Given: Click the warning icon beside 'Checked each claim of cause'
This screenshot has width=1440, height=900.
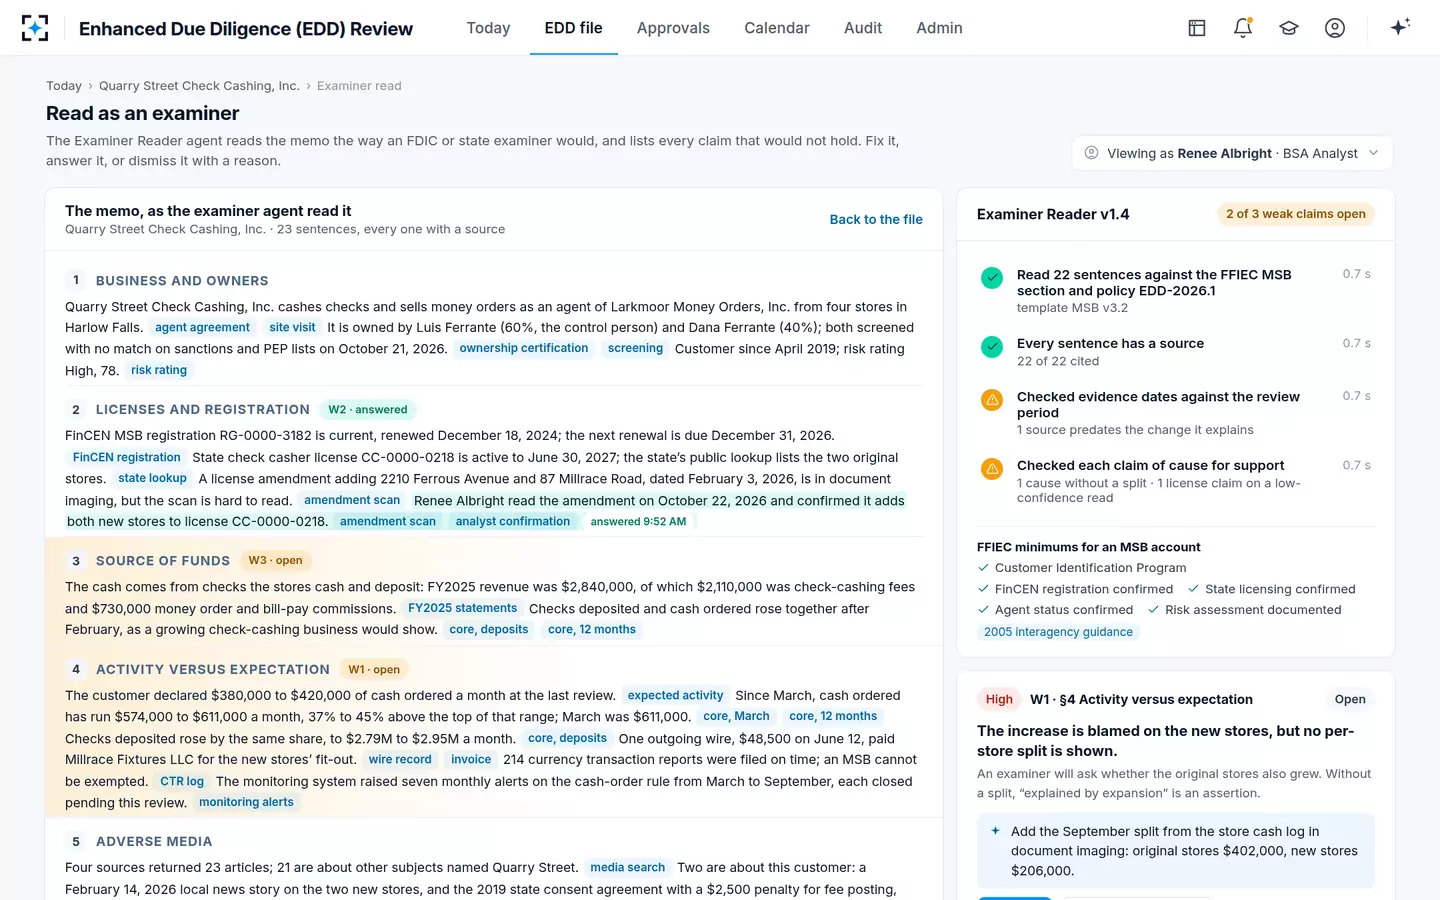Looking at the screenshot, I should click(x=992, y=469).
